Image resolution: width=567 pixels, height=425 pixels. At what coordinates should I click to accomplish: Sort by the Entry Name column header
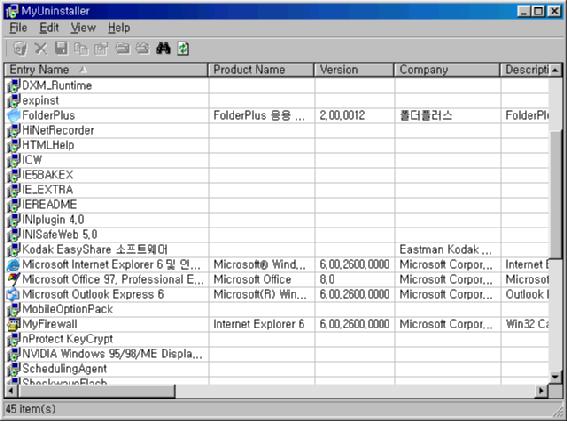coord(106,70)
